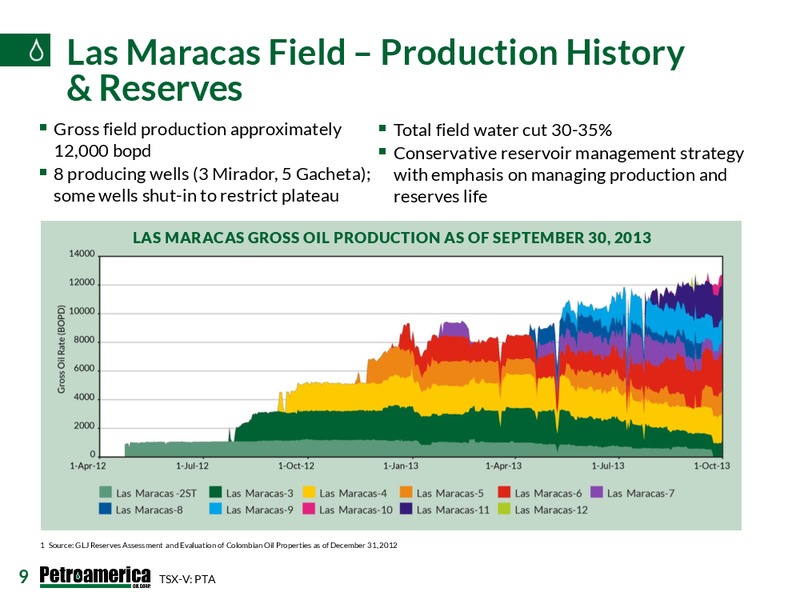Click the 'Las Maracas-9' legend label
This screenshot has width=800, height=600.
[260, 510]
